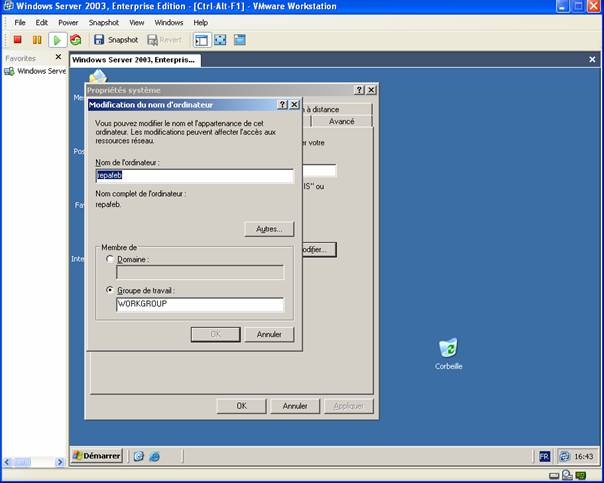
Task: Open the Edit menu
Action: 42,22
